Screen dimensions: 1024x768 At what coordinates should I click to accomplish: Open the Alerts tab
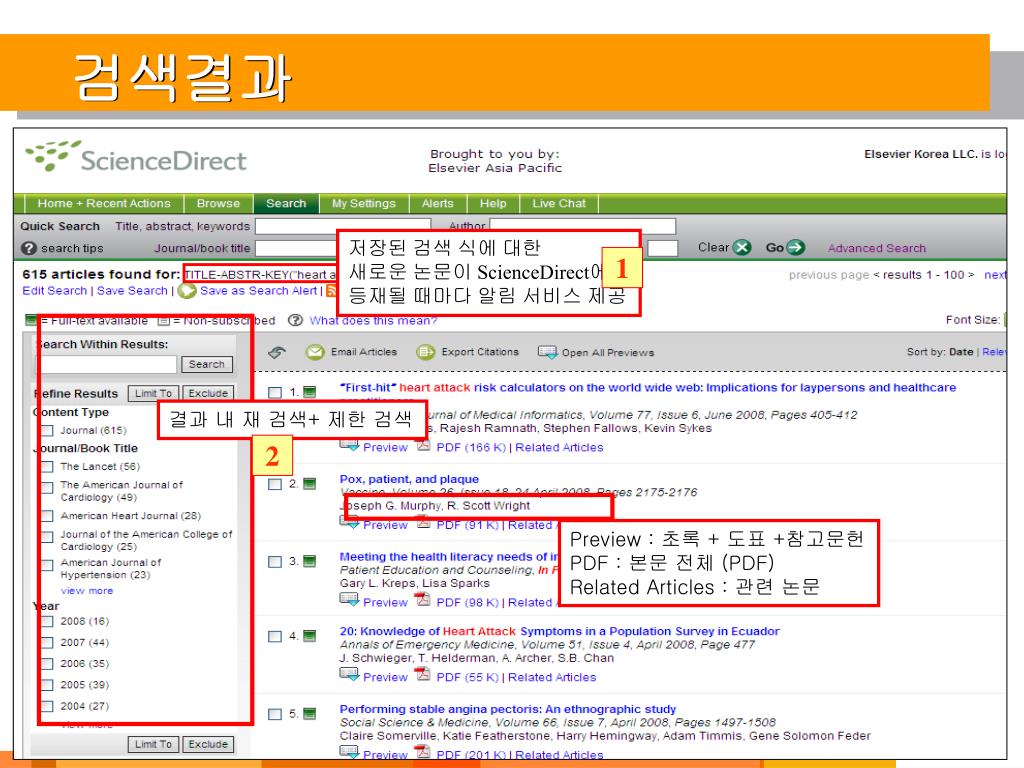tap(438, 203)
